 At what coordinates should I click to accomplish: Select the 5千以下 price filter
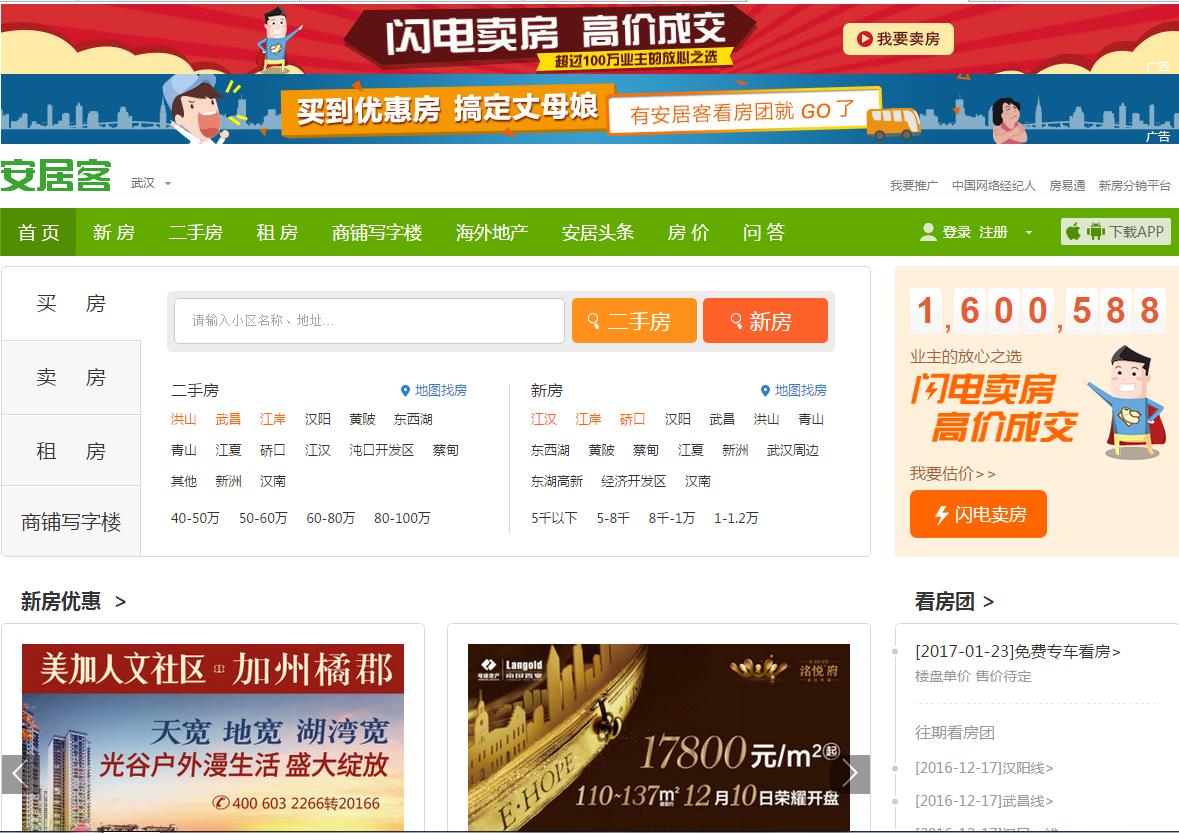[x=554, y=518]
